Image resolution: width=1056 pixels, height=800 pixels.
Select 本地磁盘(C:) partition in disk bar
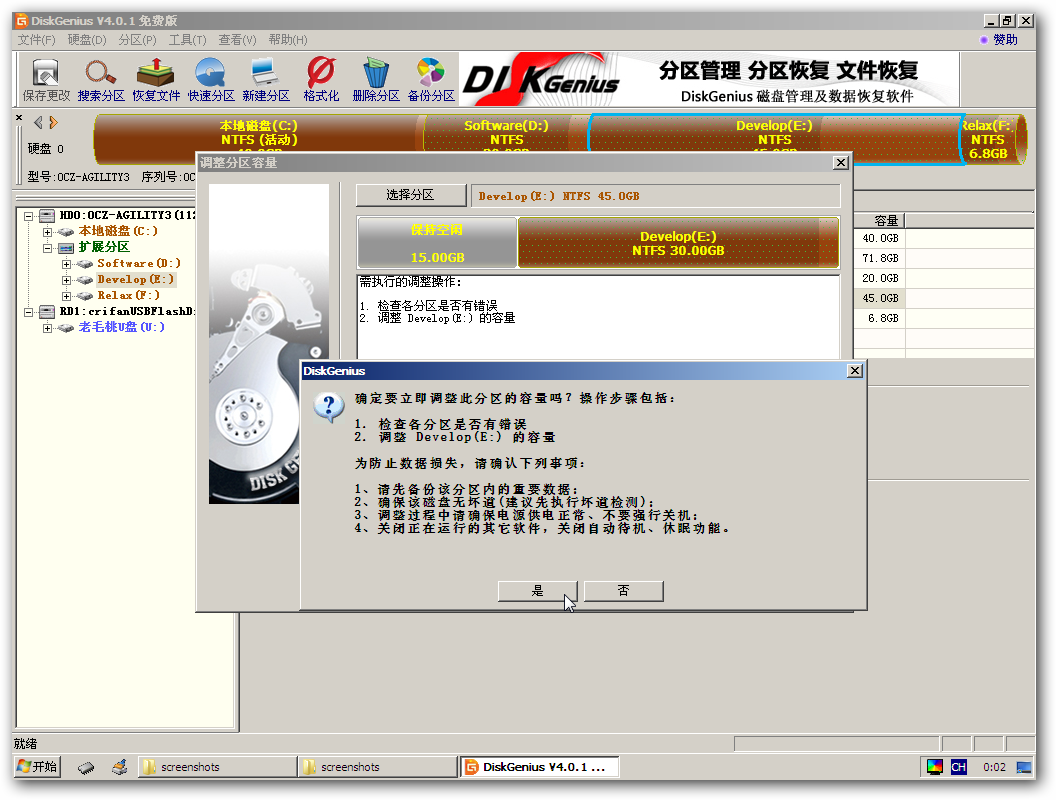(259, 133)
